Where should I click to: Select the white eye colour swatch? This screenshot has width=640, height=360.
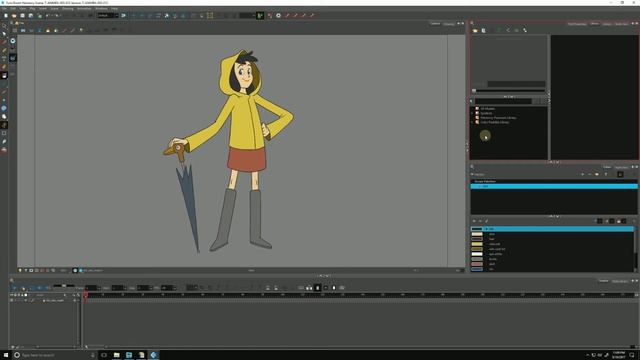[x=477, y=254]
